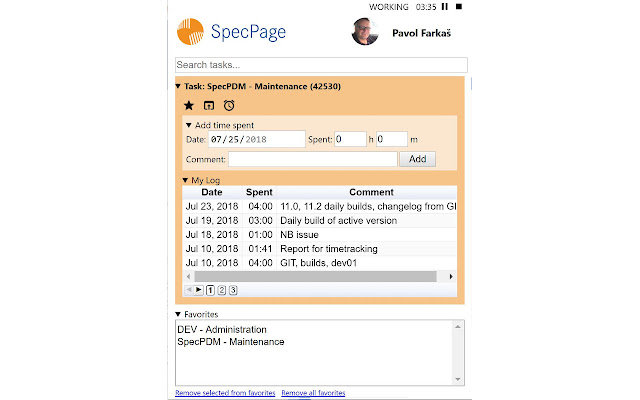
Task: Click the 01:41 spent value
Action: pyautogui.click(x=260, y=249)
